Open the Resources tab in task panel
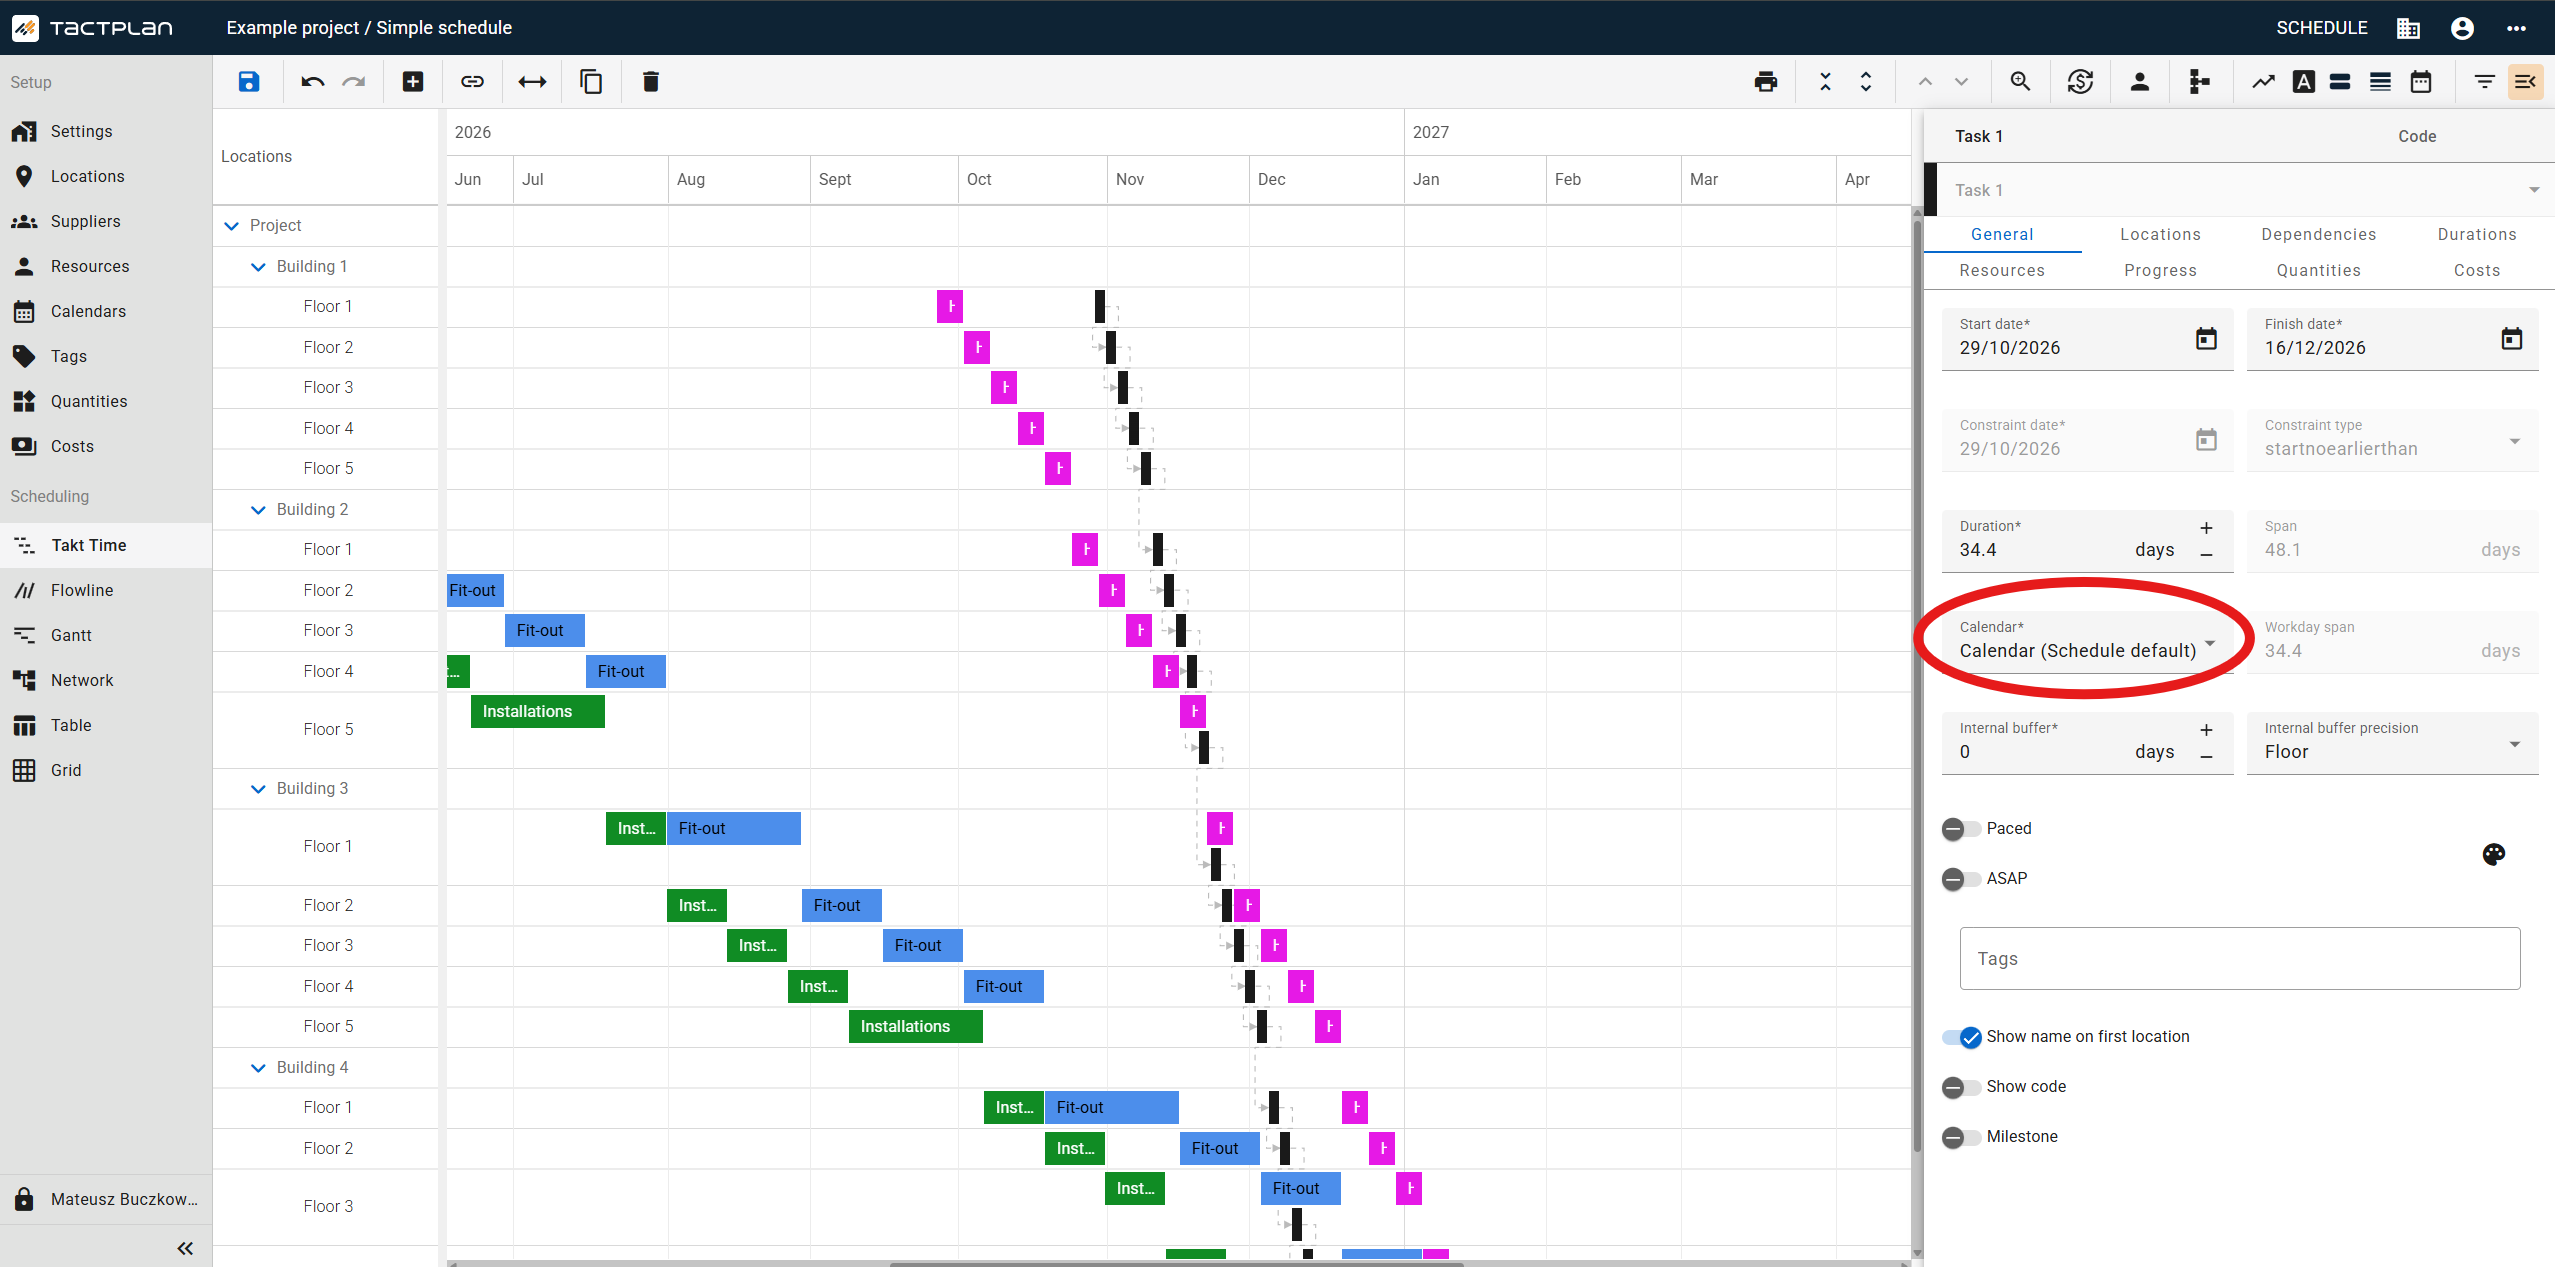2555x1267 pixels. [2002, 270]
